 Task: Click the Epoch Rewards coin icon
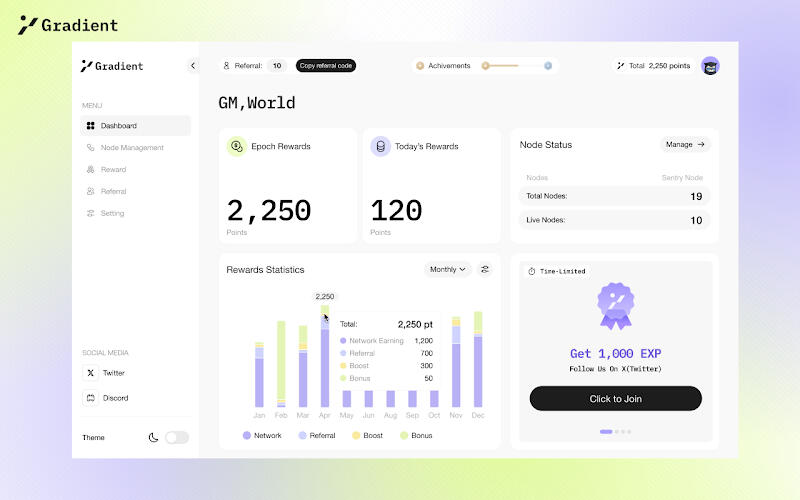coord(236,147)
